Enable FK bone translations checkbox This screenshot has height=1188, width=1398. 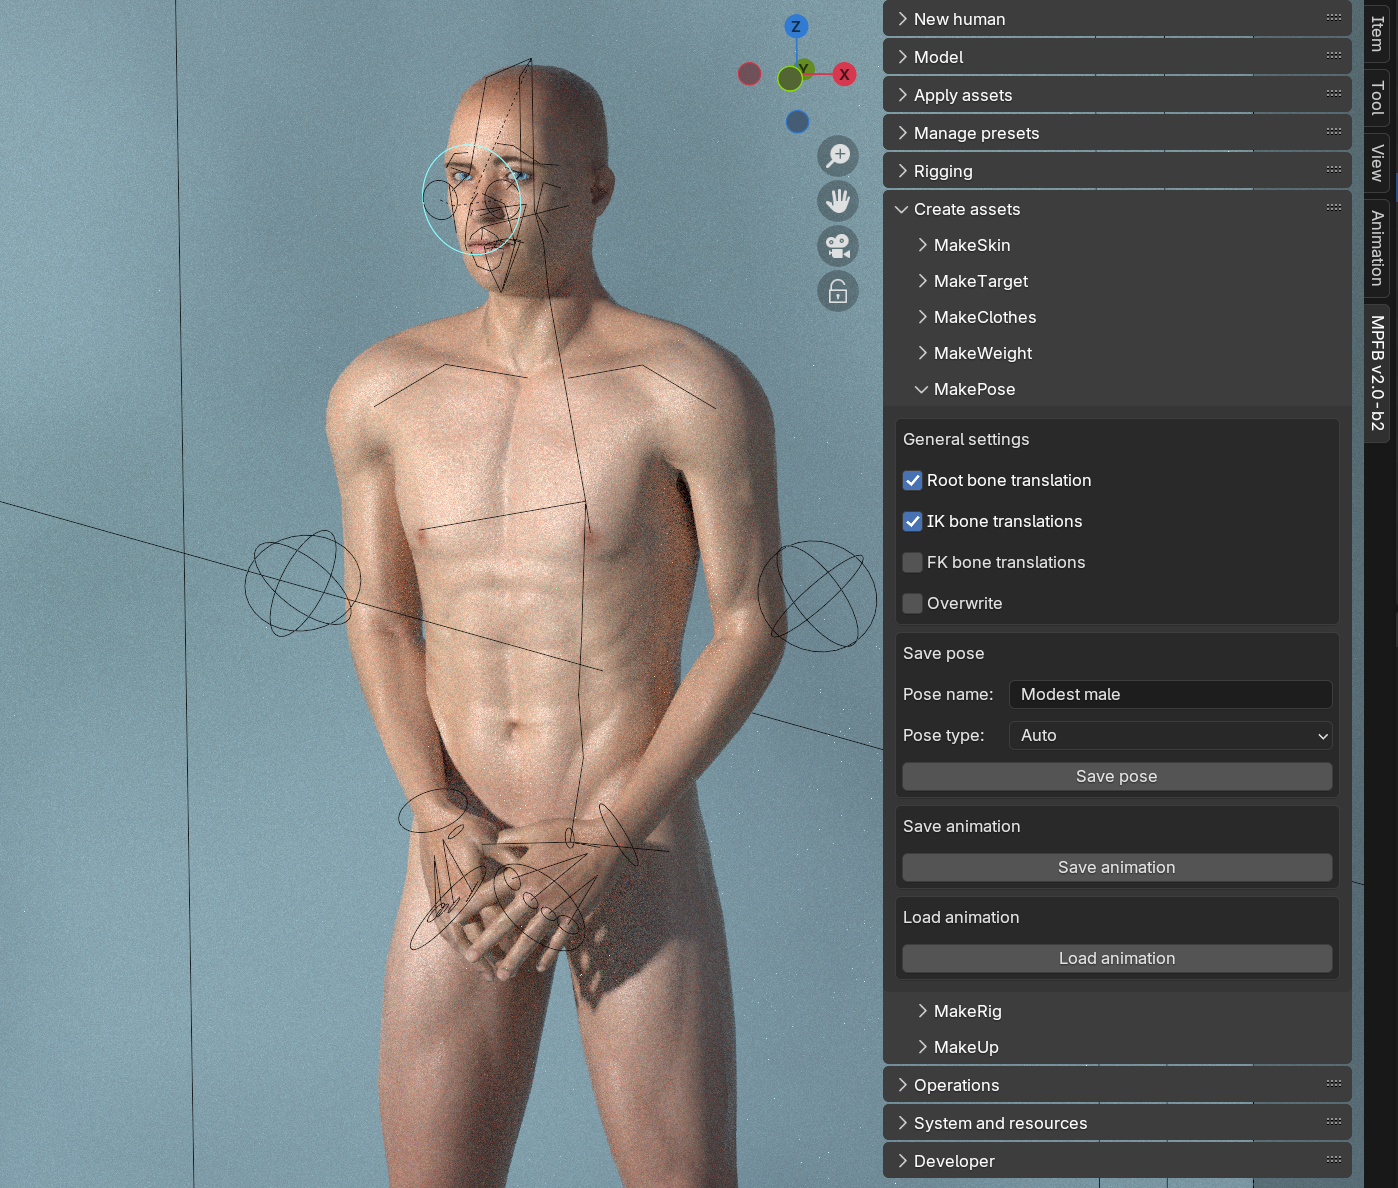tap(912, 562)
